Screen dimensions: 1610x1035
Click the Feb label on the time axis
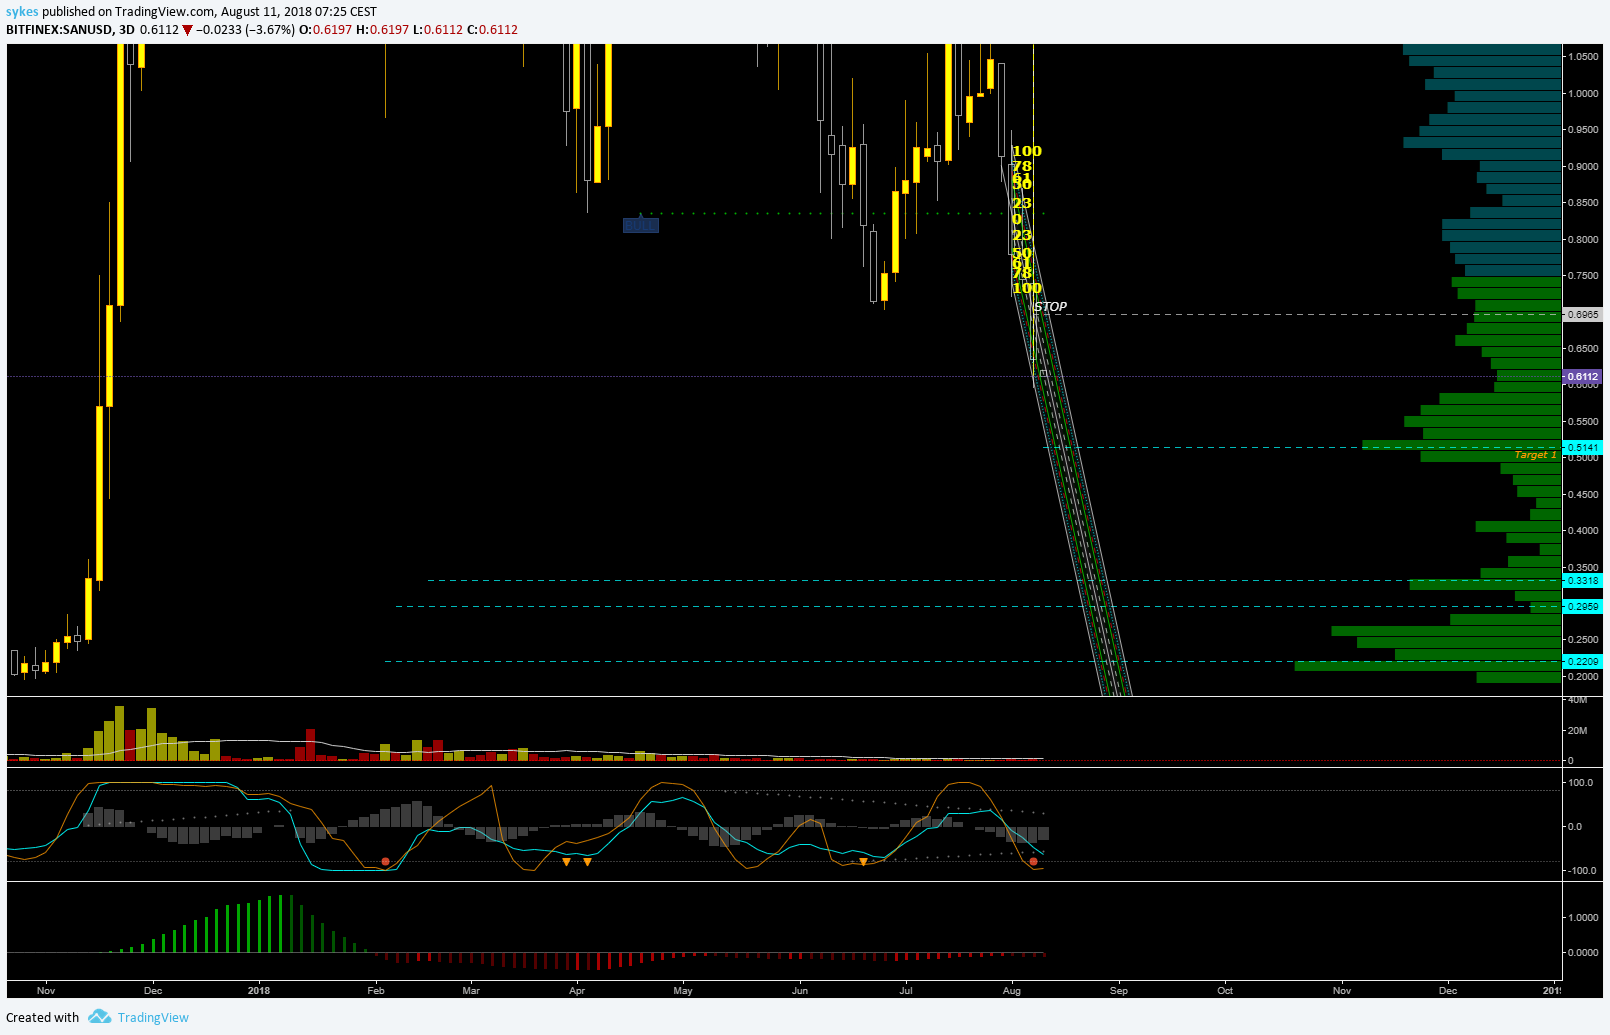(x=376, y=991)
